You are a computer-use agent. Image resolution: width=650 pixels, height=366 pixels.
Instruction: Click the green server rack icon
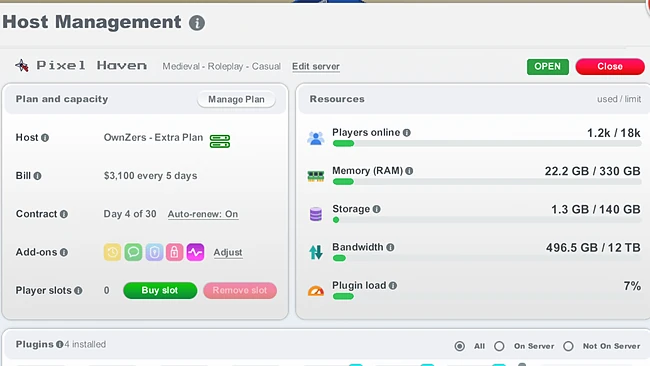point(220,141)
